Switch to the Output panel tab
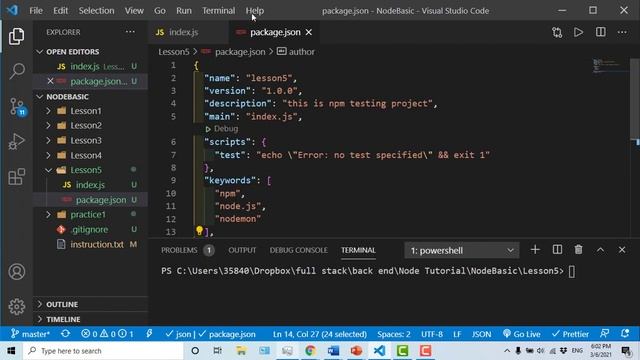This screenshot has height=360, width=640. coord(242,250)
